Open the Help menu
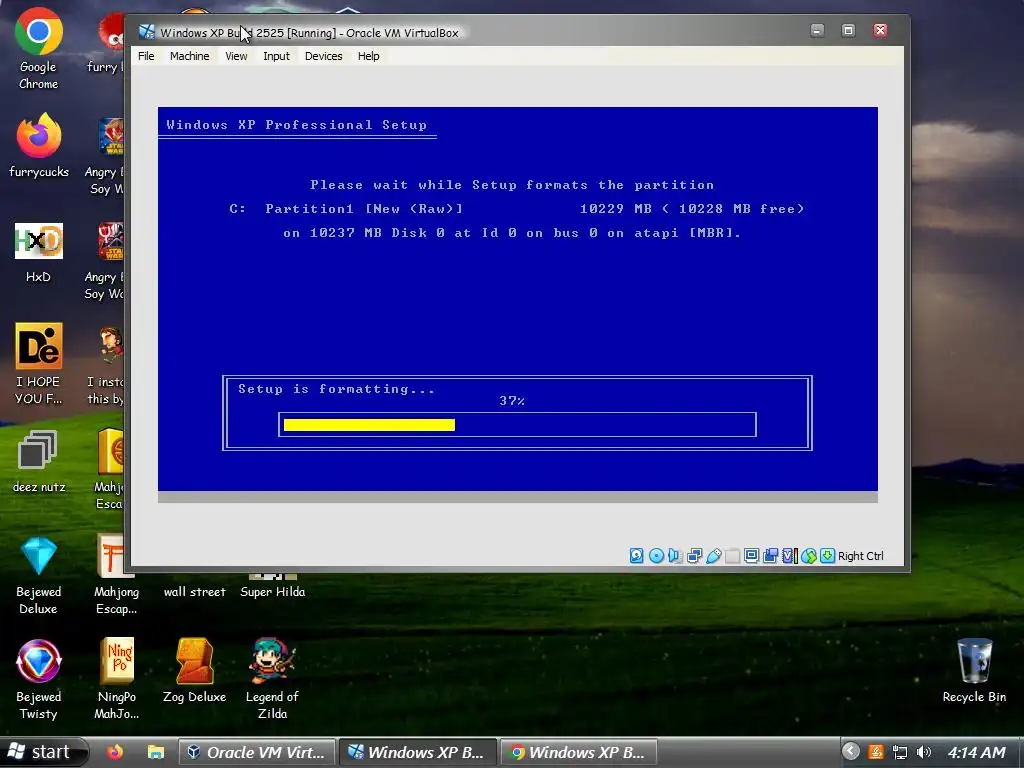 (368, 56)
